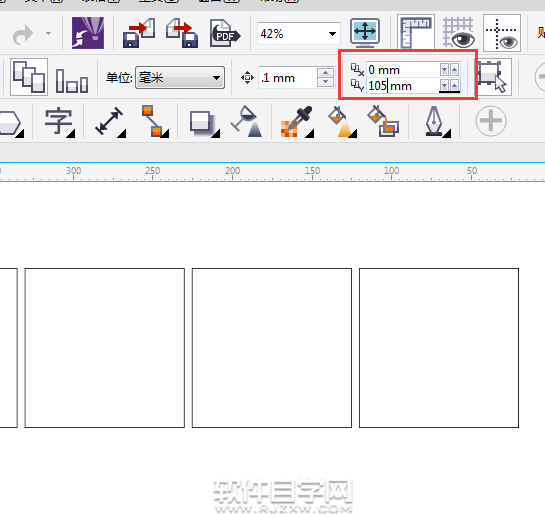Open the 42% zoom level dropdown
The height and width of the screenshot is (516, 545).
point(332,34)
